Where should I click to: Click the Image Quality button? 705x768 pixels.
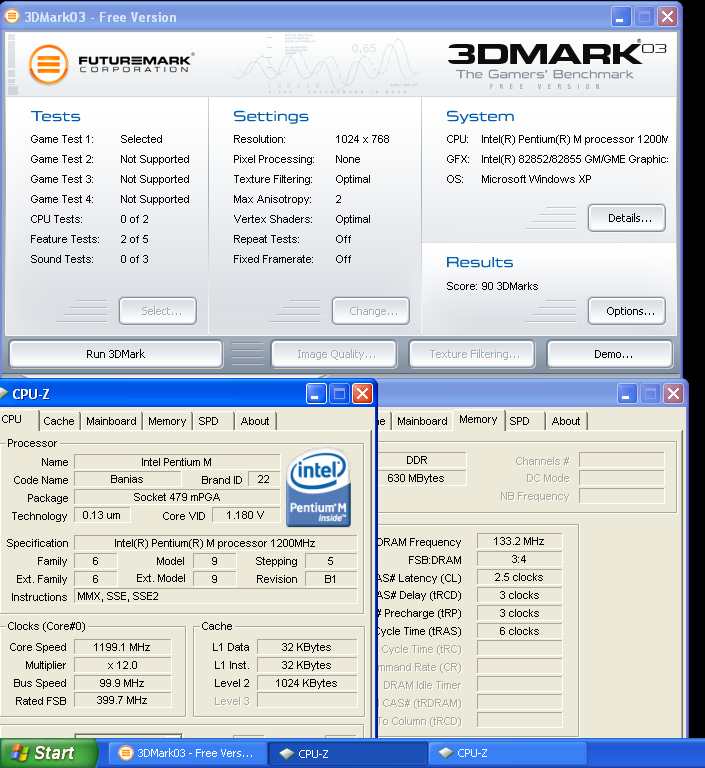[334, 354]
